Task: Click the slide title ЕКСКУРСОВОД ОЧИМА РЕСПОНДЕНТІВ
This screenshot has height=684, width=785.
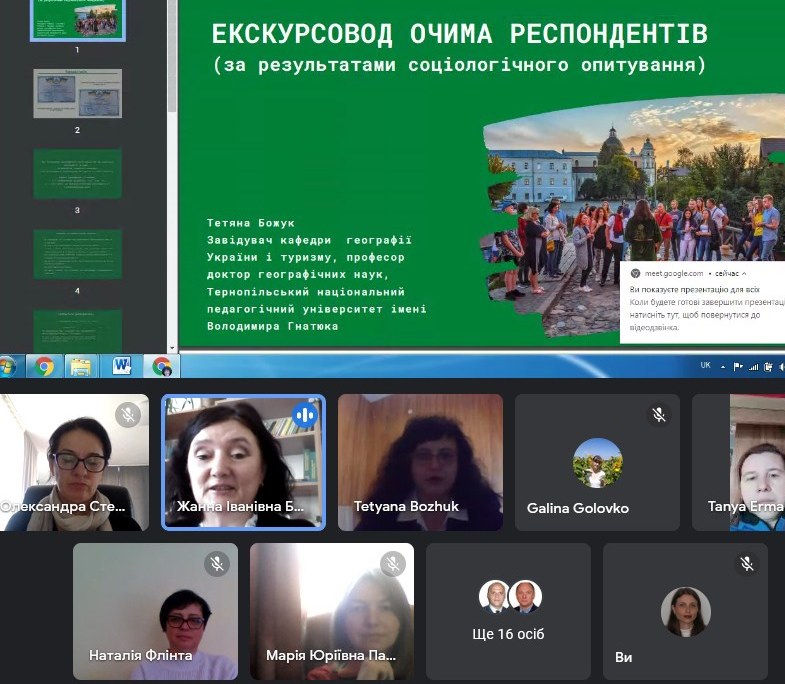Action: point(460,34)
